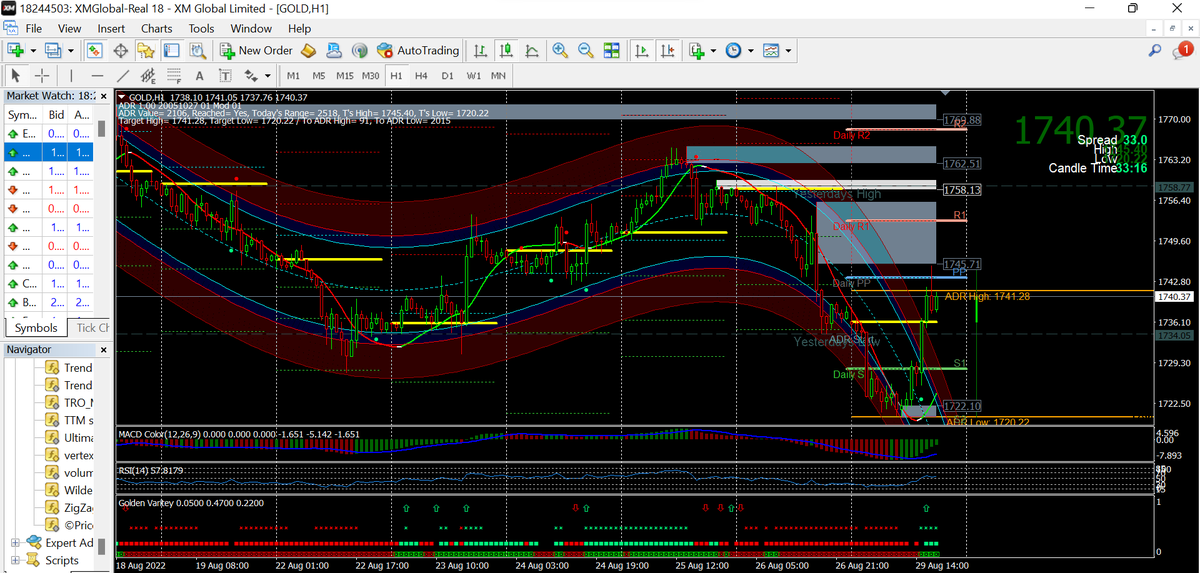The image size is (1200, 573).
Task: Toggle the Chart Shift icon
Action: (x=666, y=50)
